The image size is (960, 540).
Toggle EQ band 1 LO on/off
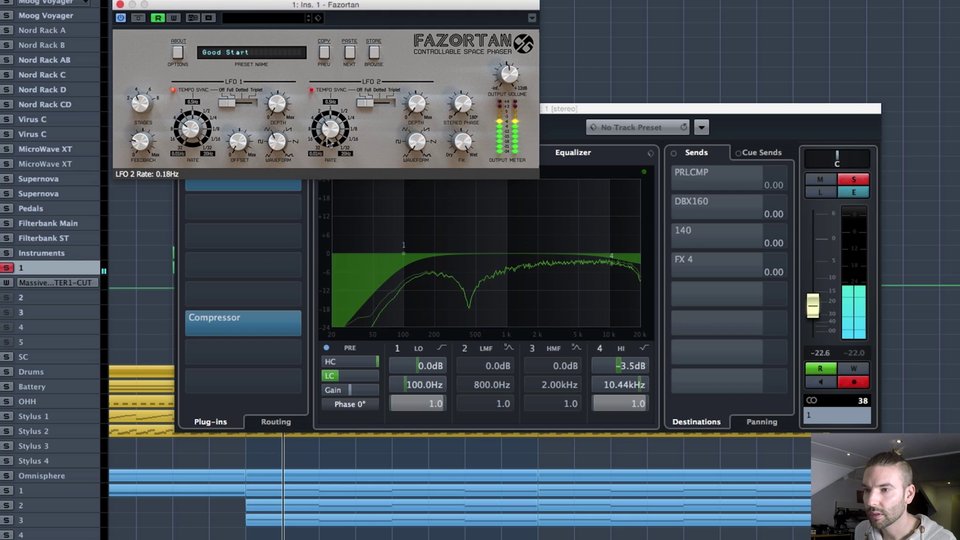pos(397,348)
